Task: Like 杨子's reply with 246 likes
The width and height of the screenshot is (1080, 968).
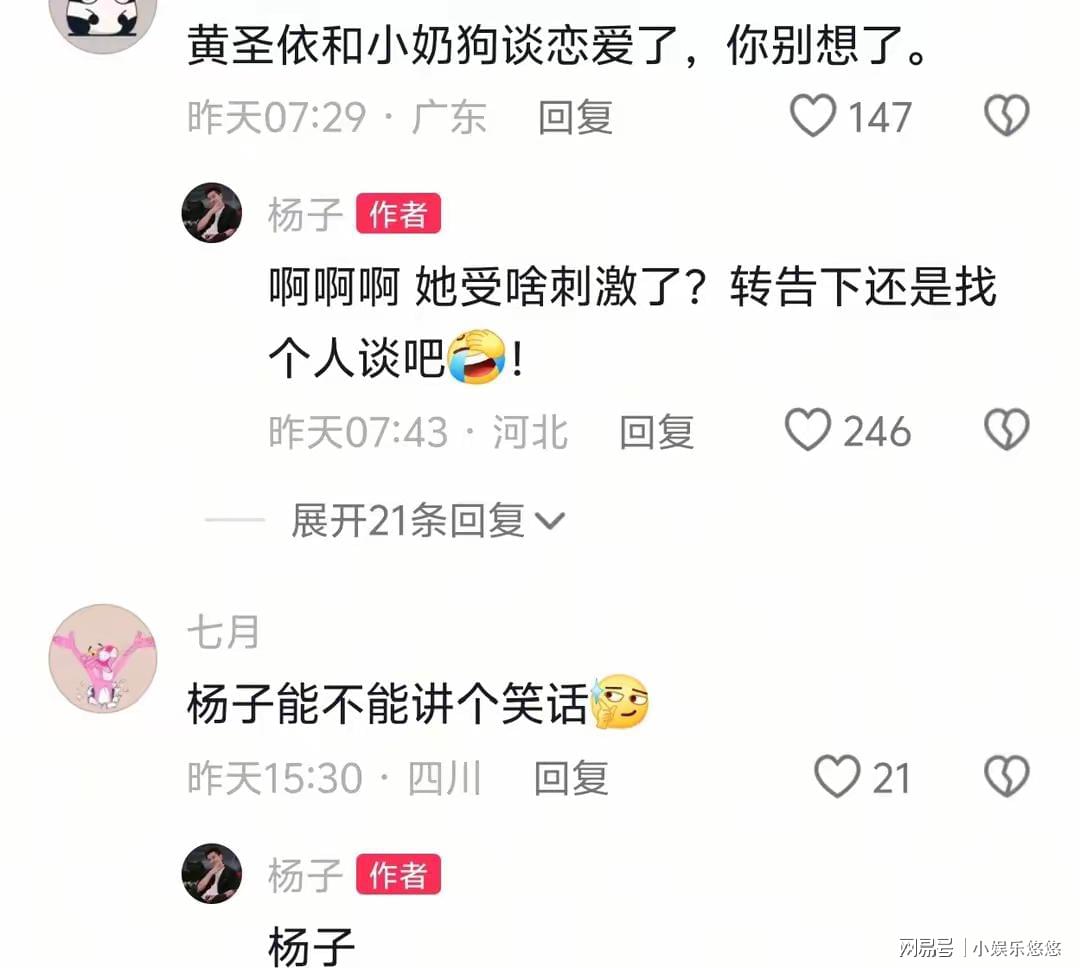Action: [808, 430]
